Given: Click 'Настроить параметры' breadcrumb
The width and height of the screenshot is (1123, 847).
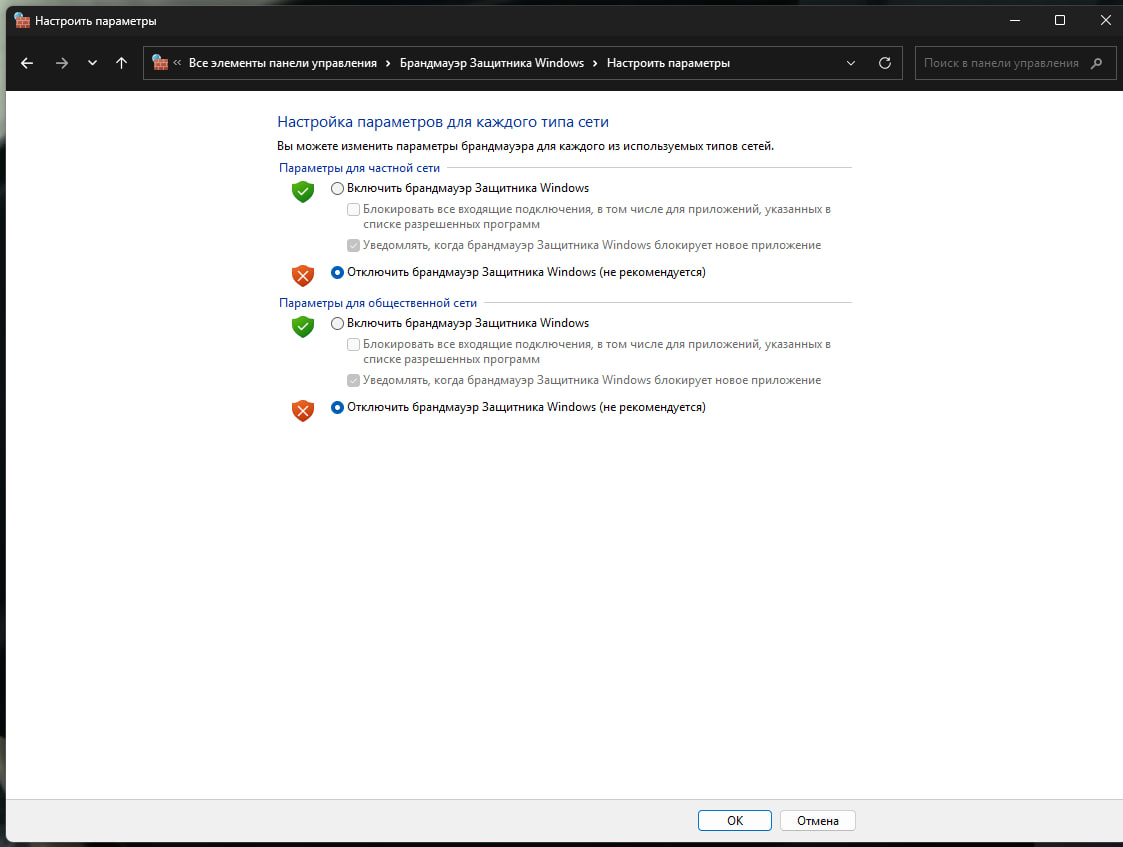Looking at the screenshot, I should coord(668,63).
